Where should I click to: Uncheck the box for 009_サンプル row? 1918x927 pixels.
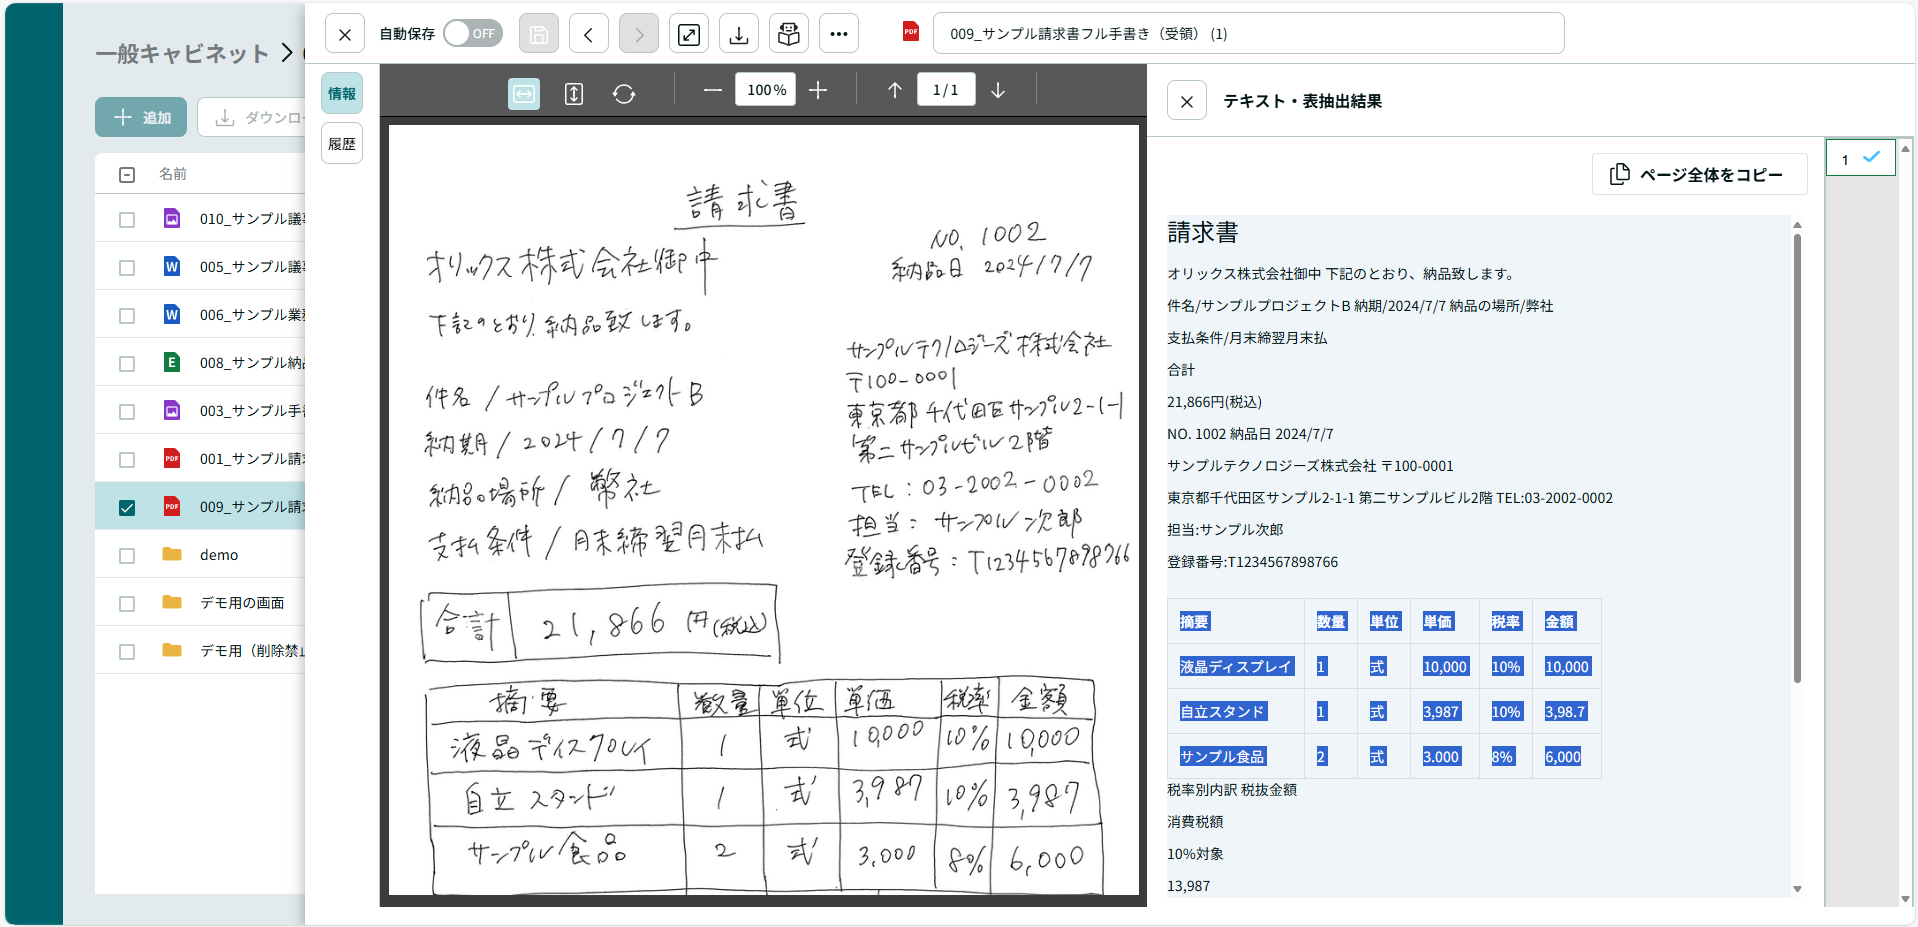[127, 507]
